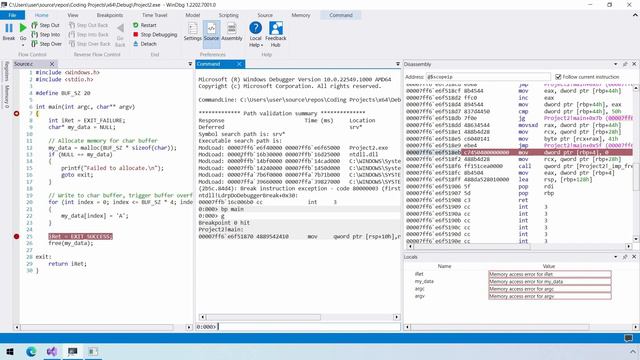Screen dimensions: 640x360
Task: Open the Go button dropdown arrow
Action: point(23,44)
